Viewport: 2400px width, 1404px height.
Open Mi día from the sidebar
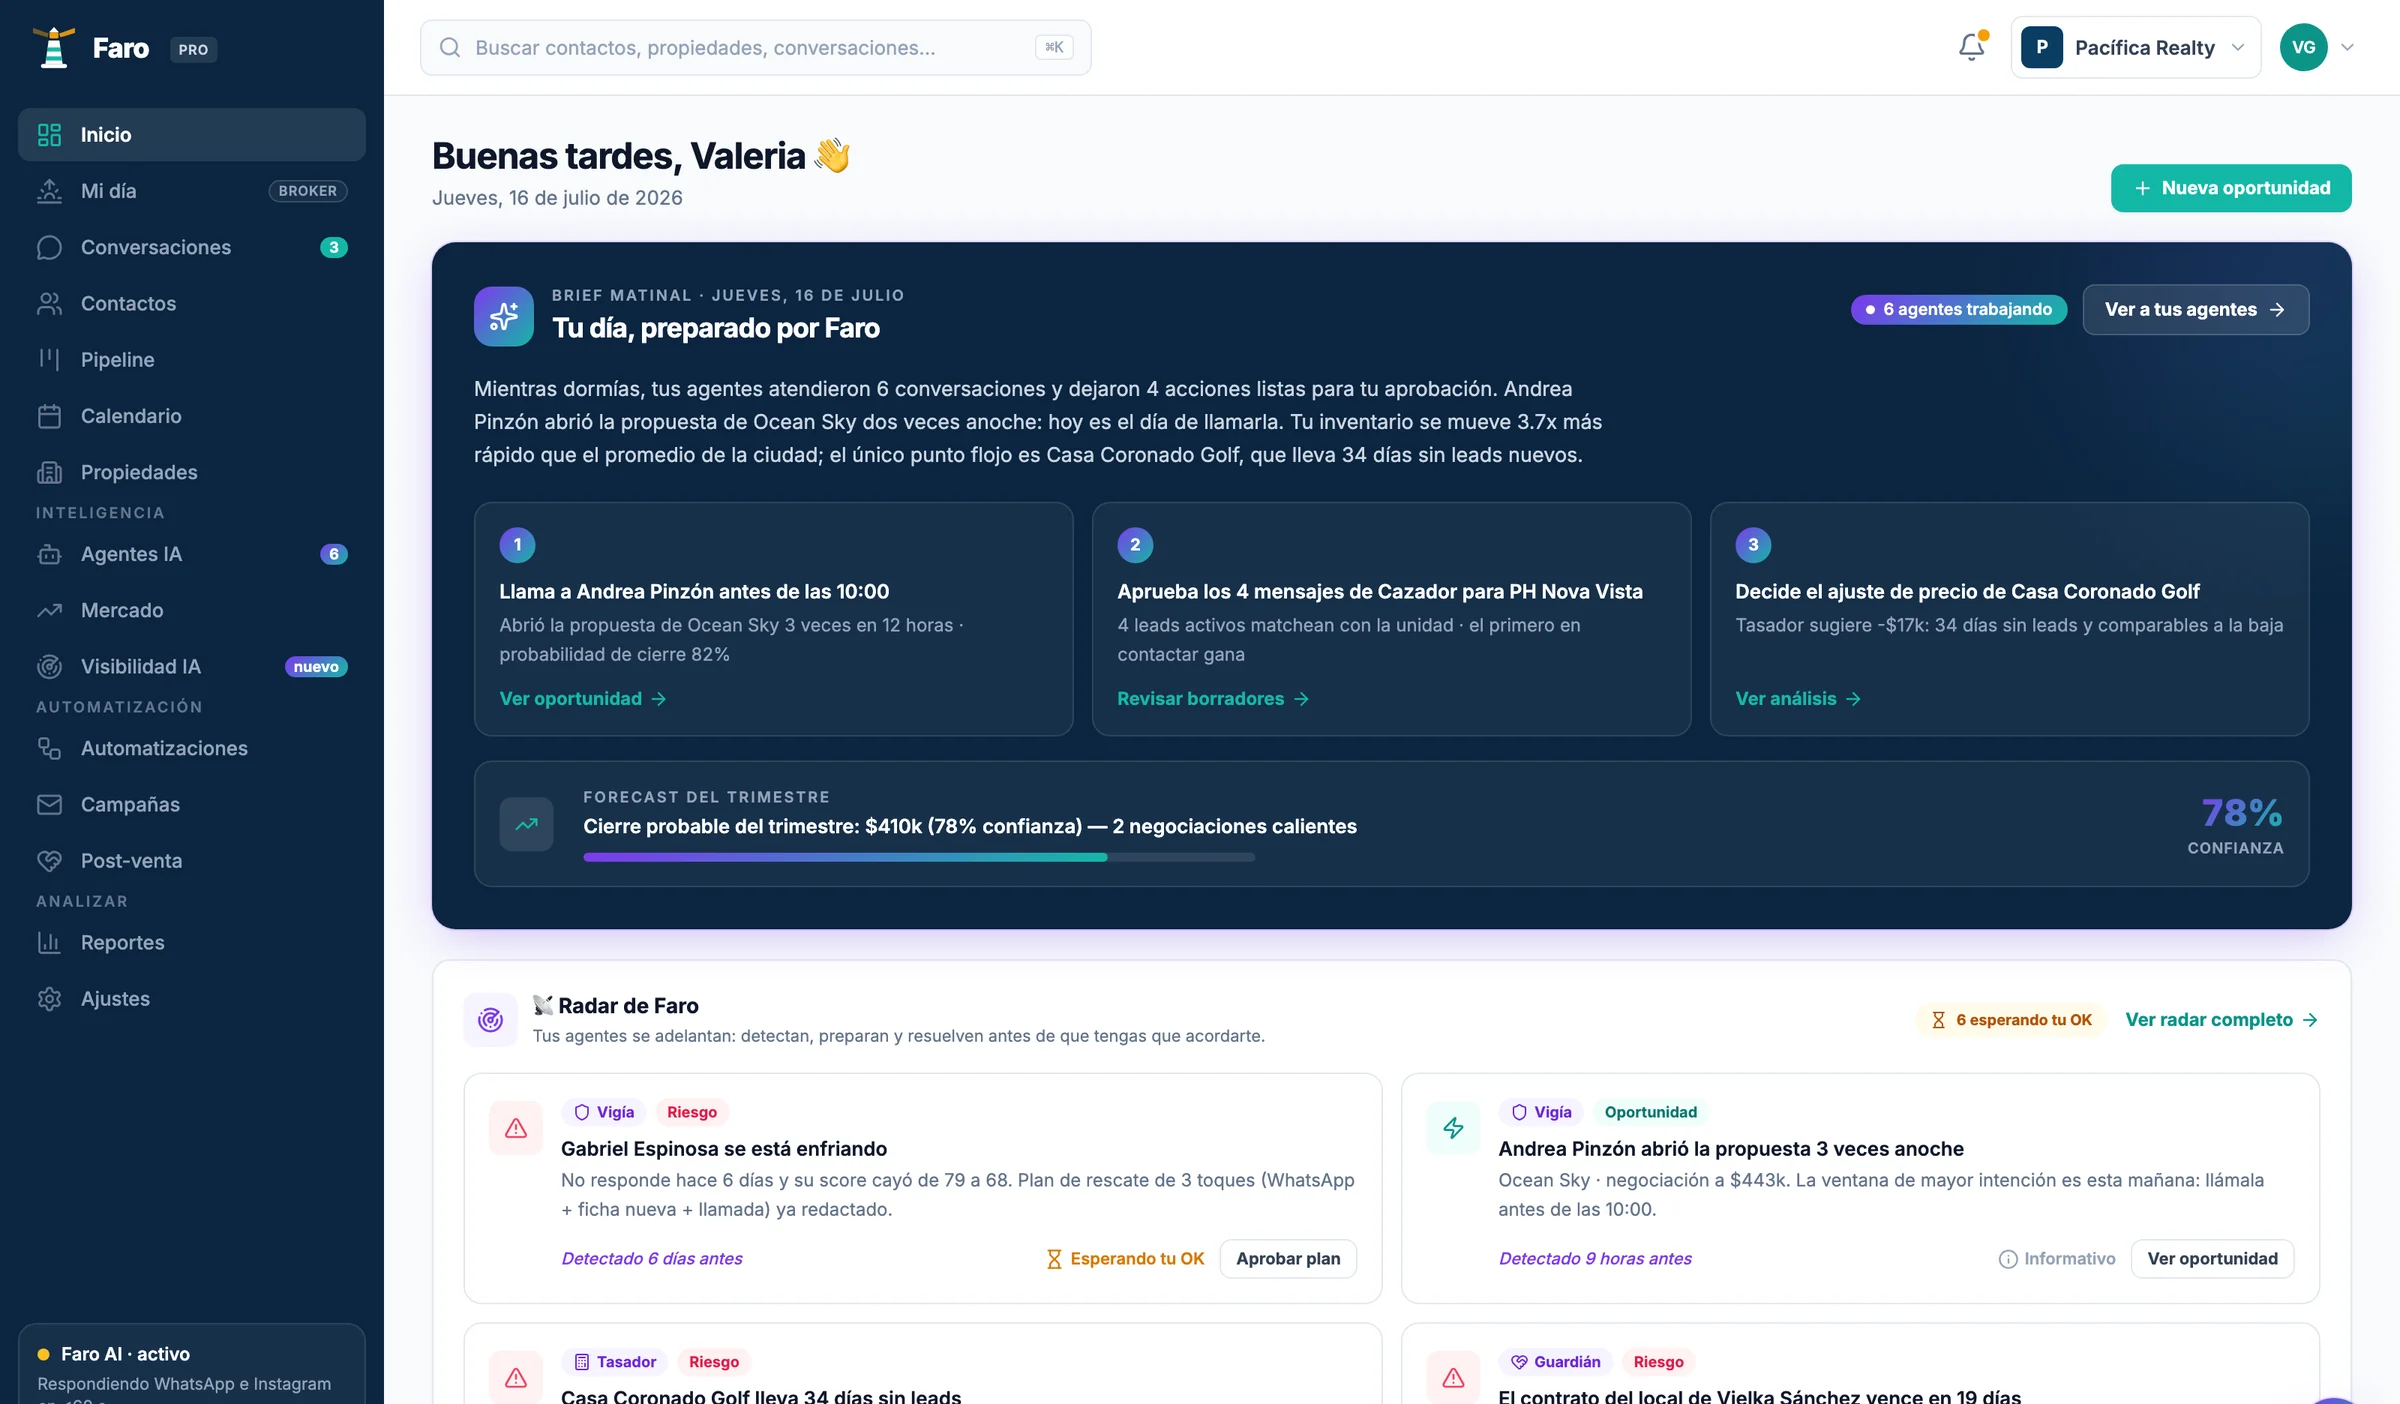pyautogui.click(x=192, y=191)
